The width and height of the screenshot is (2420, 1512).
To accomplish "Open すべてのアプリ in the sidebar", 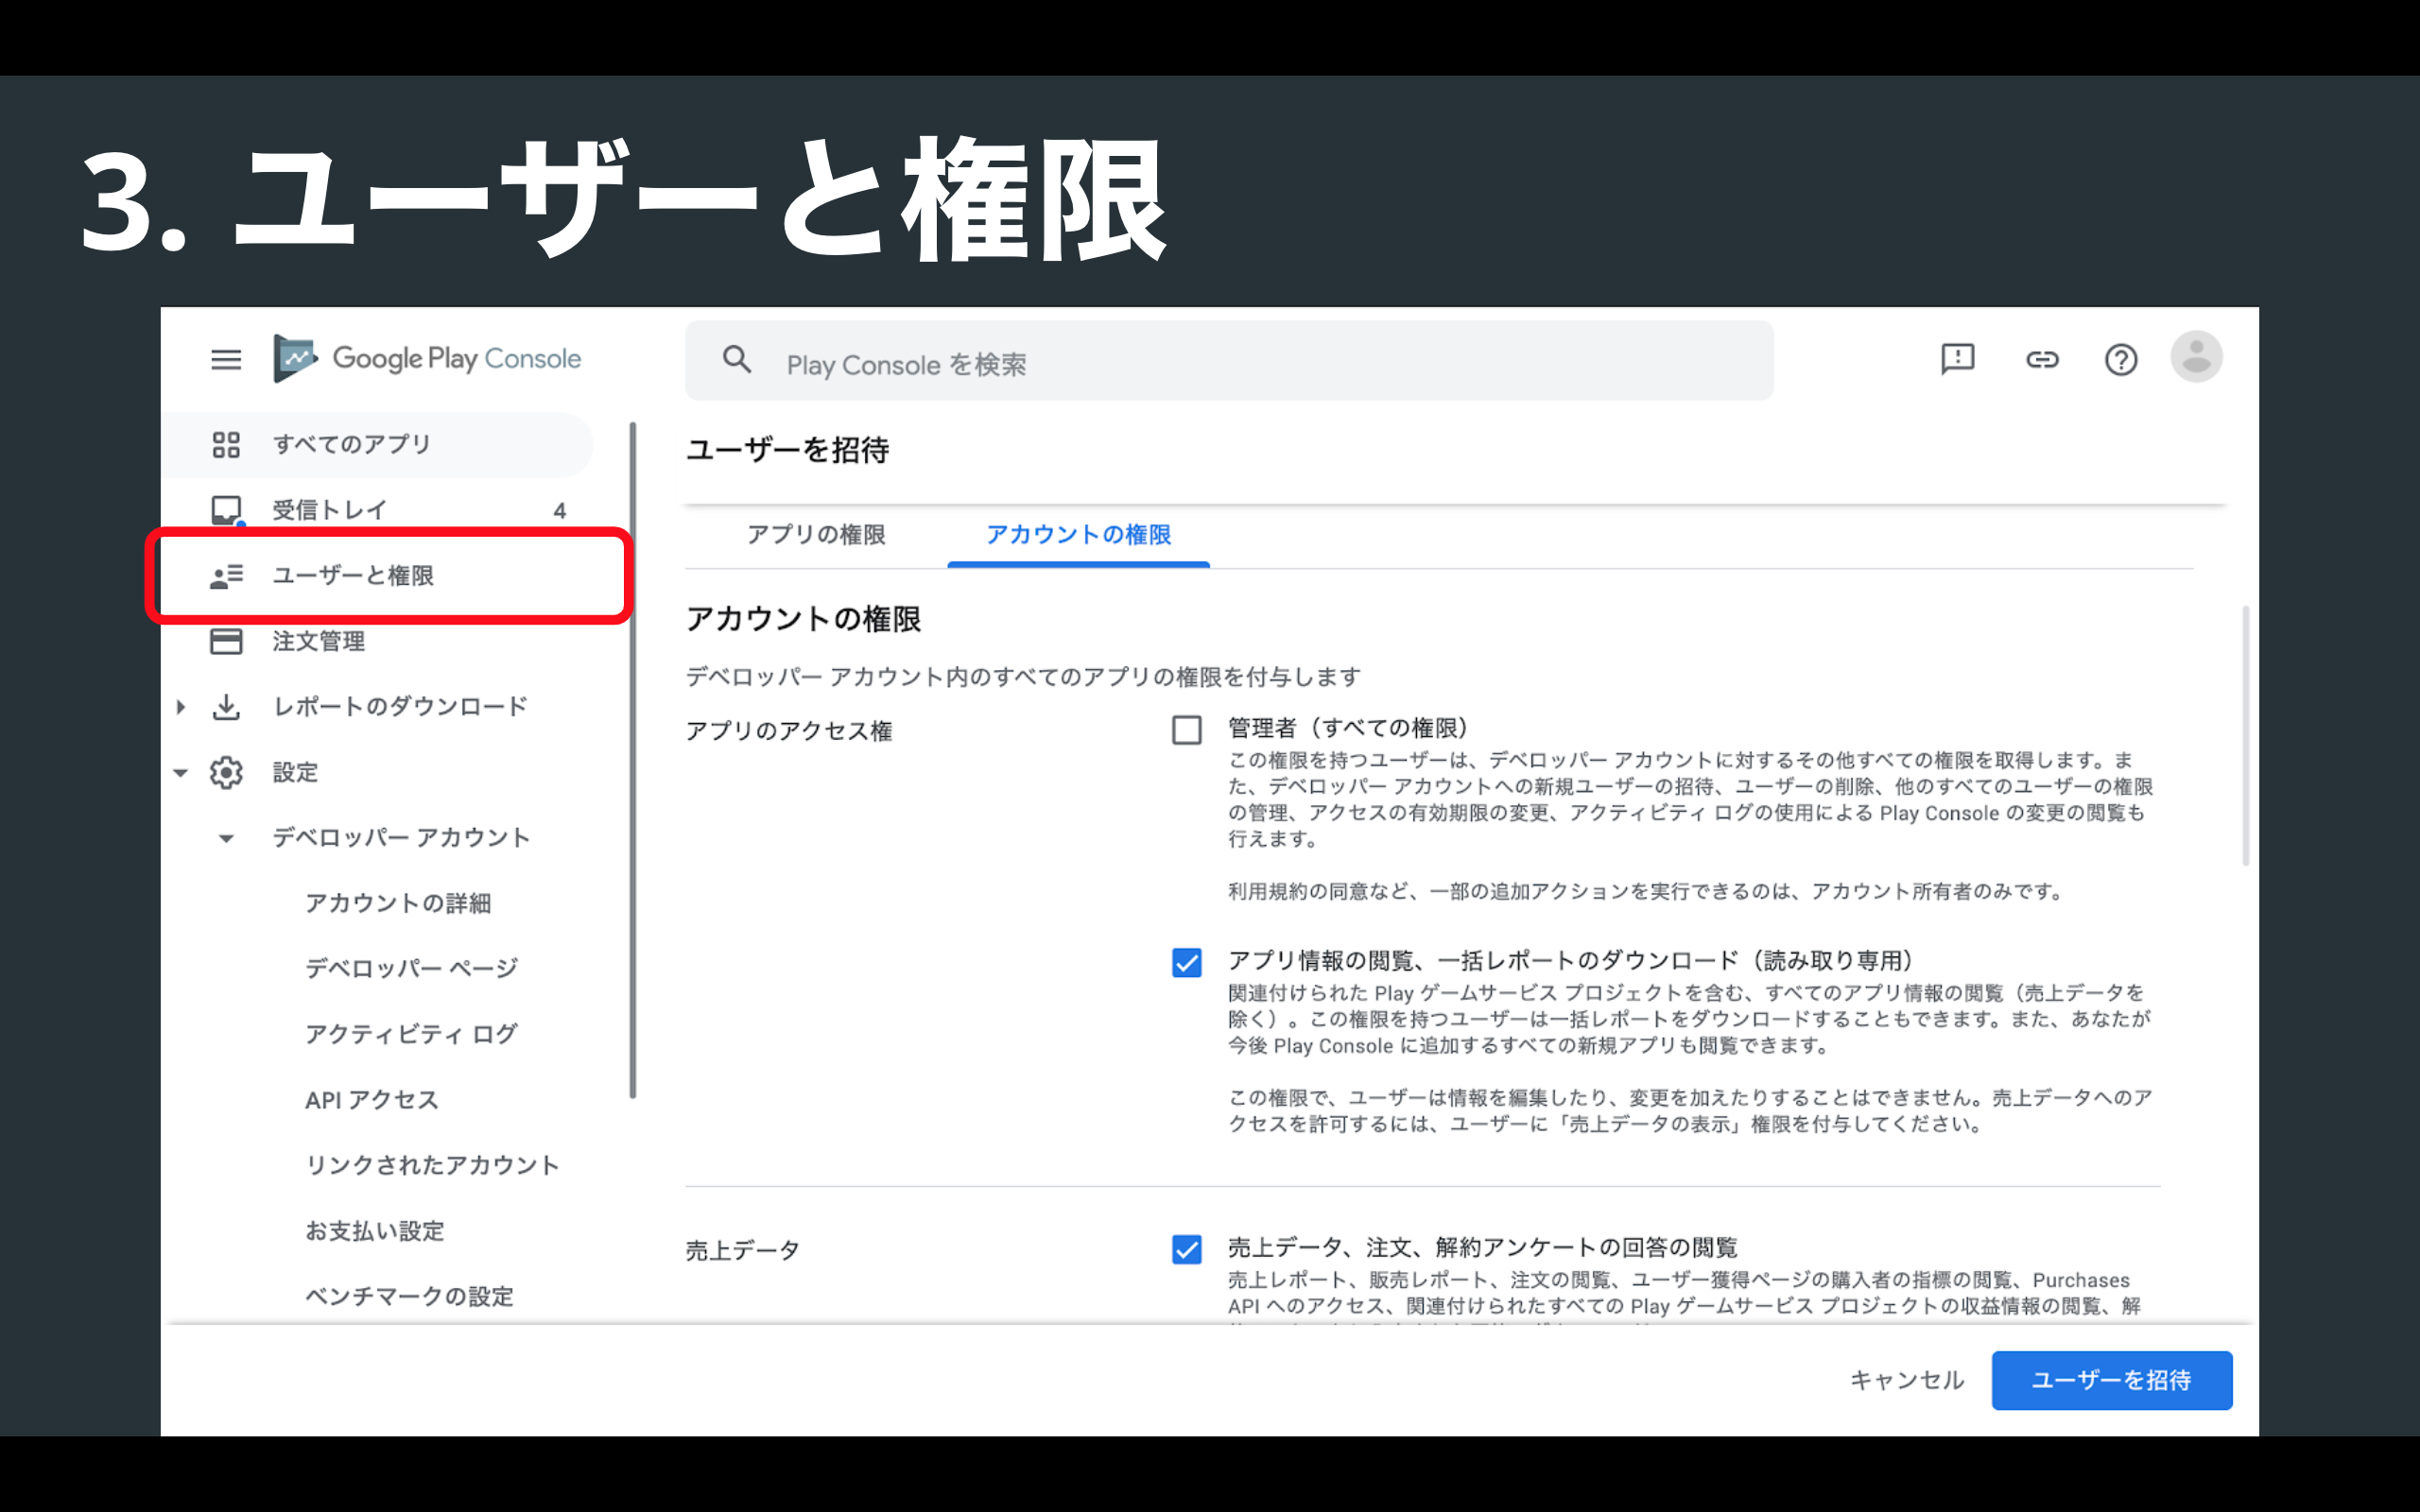I will 379,444.
